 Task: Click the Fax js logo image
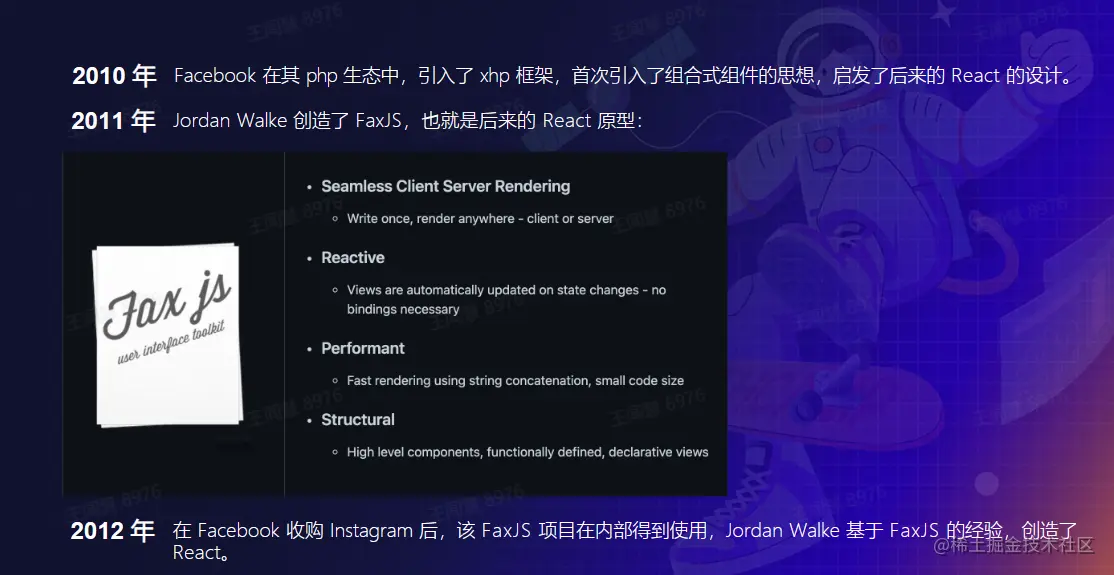point(168,335)
